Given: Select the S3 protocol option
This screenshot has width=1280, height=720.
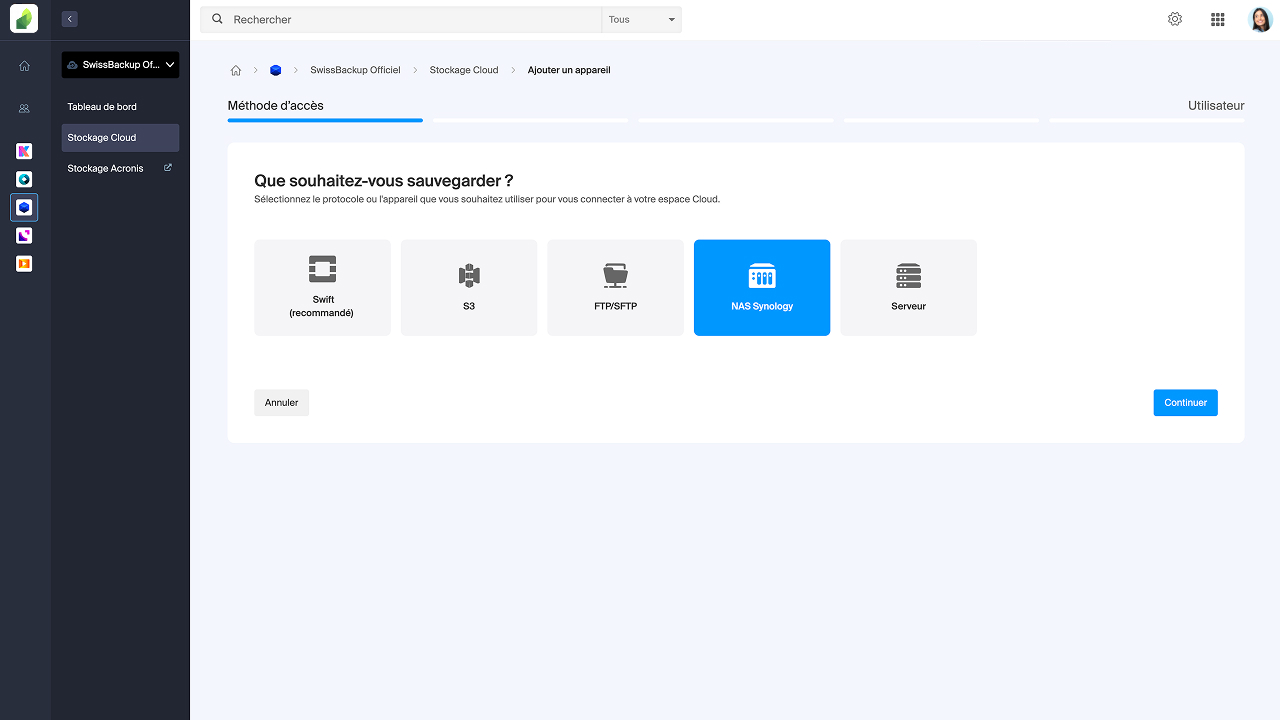Looking at the screenshot, I should pos(468,287).
